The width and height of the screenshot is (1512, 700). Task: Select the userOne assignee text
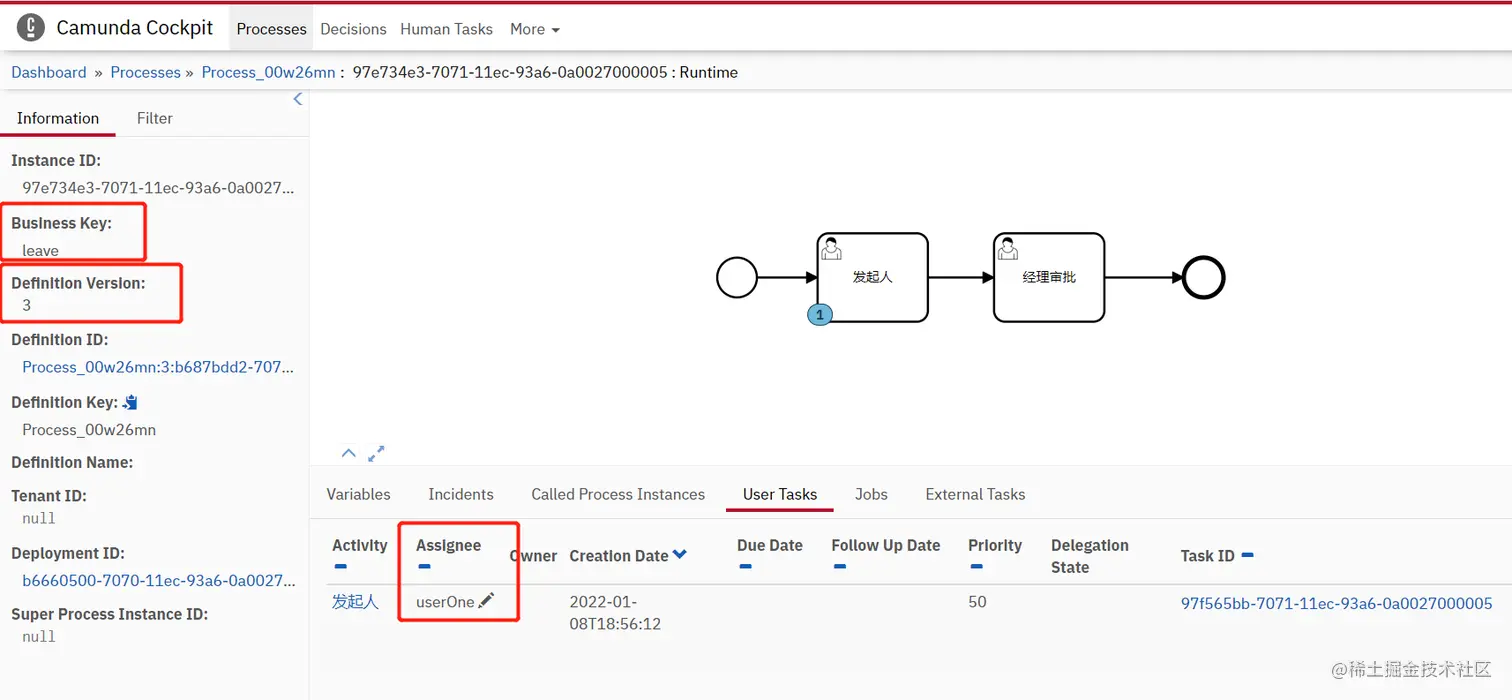445,602
